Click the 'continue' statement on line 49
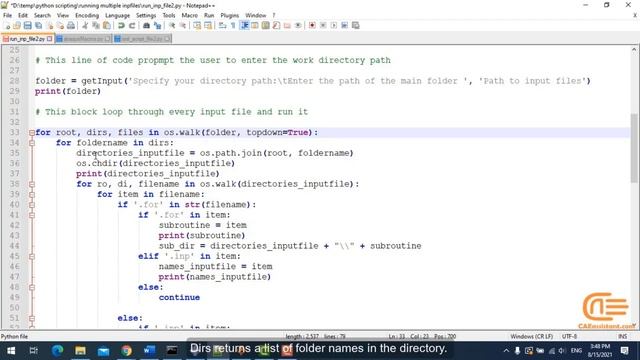 coord(179,297)
